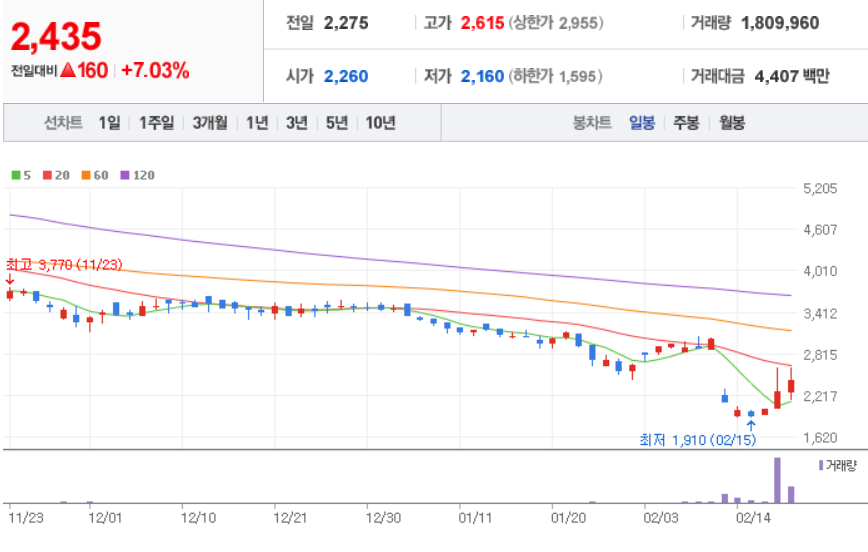
Task: Click the 선차트 label
Action: coord(63,122)
